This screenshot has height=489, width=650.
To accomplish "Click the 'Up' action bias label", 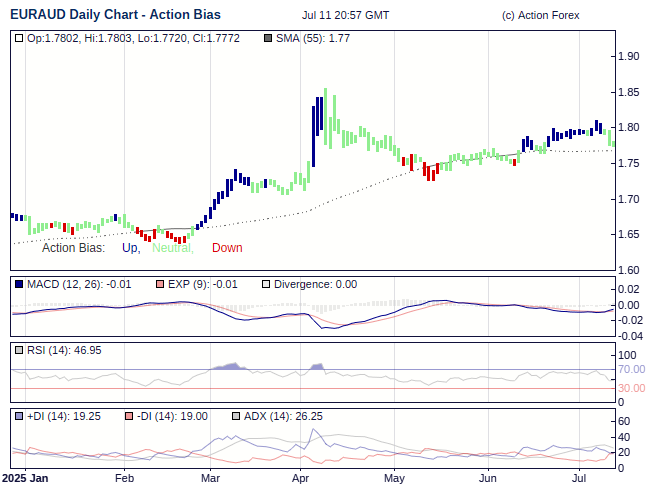I will tap(130, 248).
